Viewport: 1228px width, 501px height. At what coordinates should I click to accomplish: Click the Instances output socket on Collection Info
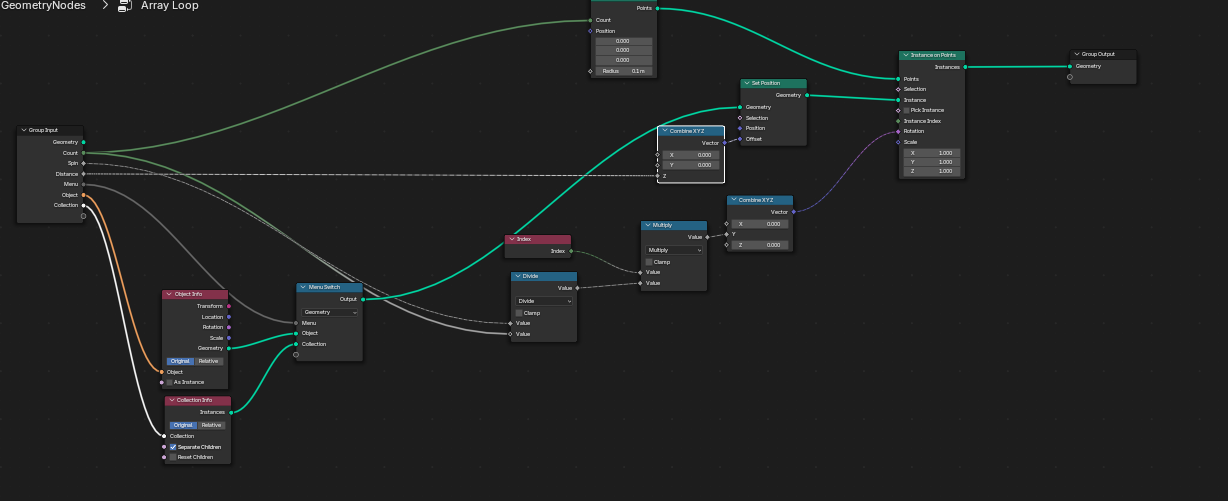[x=231, y=412]
